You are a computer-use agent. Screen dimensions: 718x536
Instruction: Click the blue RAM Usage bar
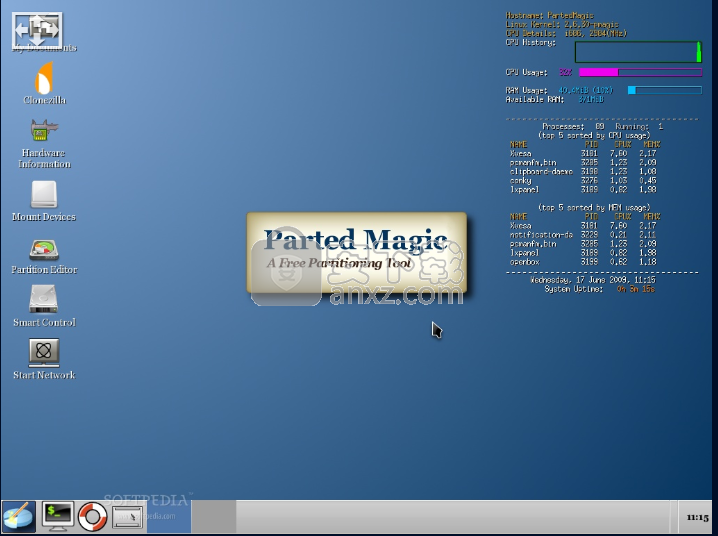point(665,90)
